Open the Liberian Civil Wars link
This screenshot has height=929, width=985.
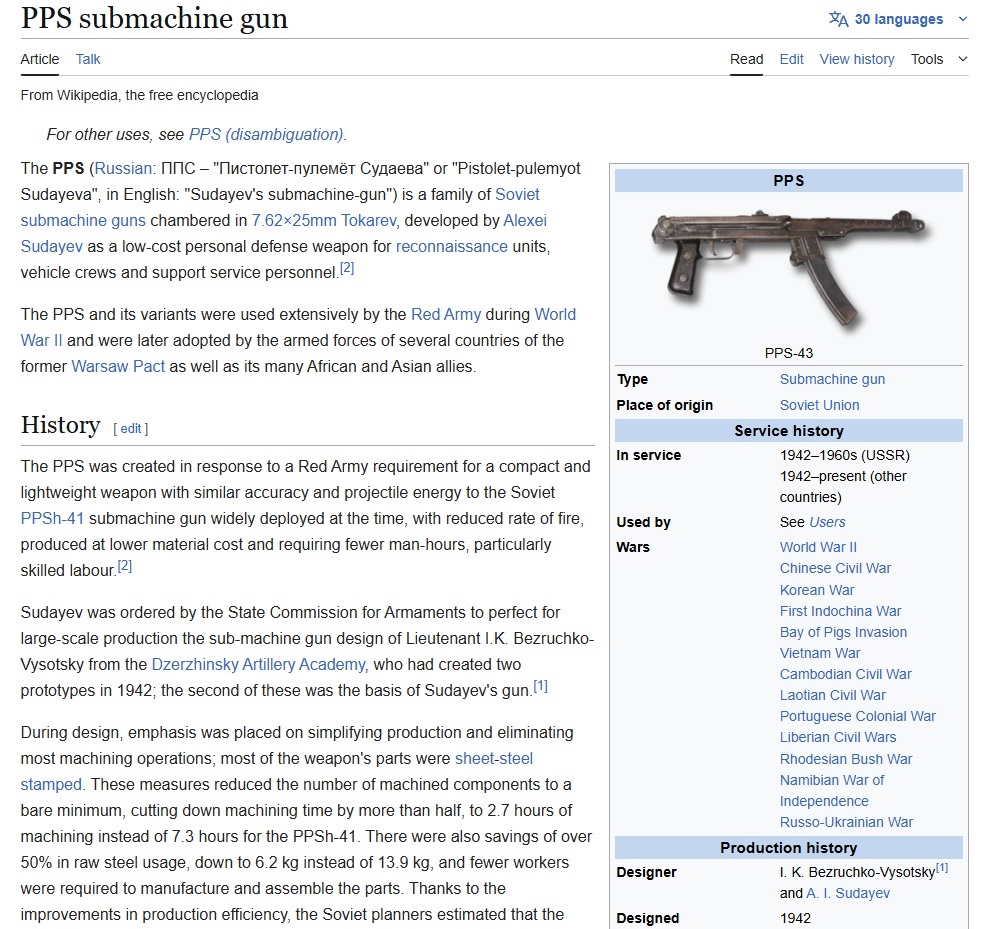pyautogui.click(x=837, y=737)
